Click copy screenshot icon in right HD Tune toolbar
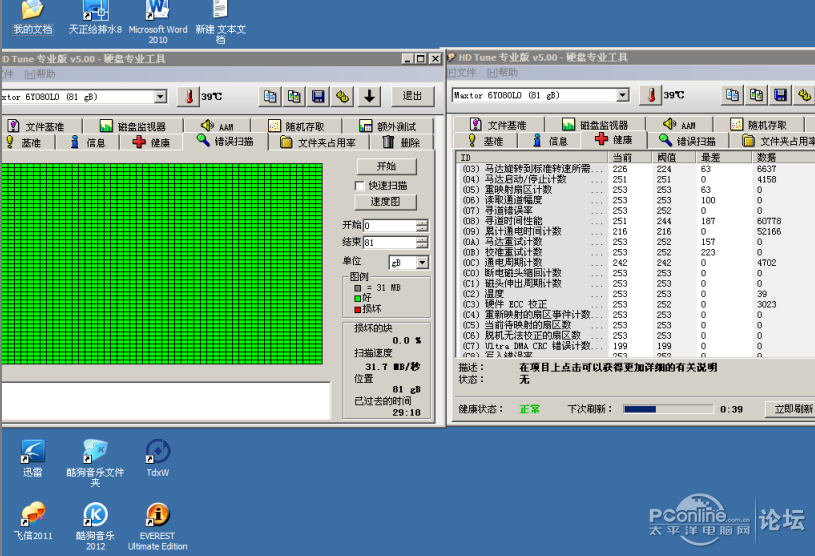Image resolution: width=815 pixels, height=556 pixels. click(756, 95)
